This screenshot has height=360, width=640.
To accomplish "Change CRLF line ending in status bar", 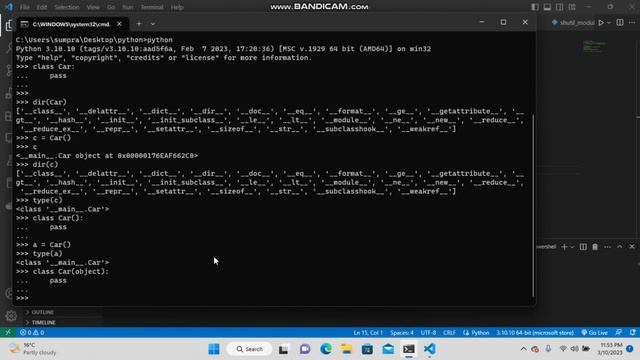I will pyautogui.click(x=449, y=332).
